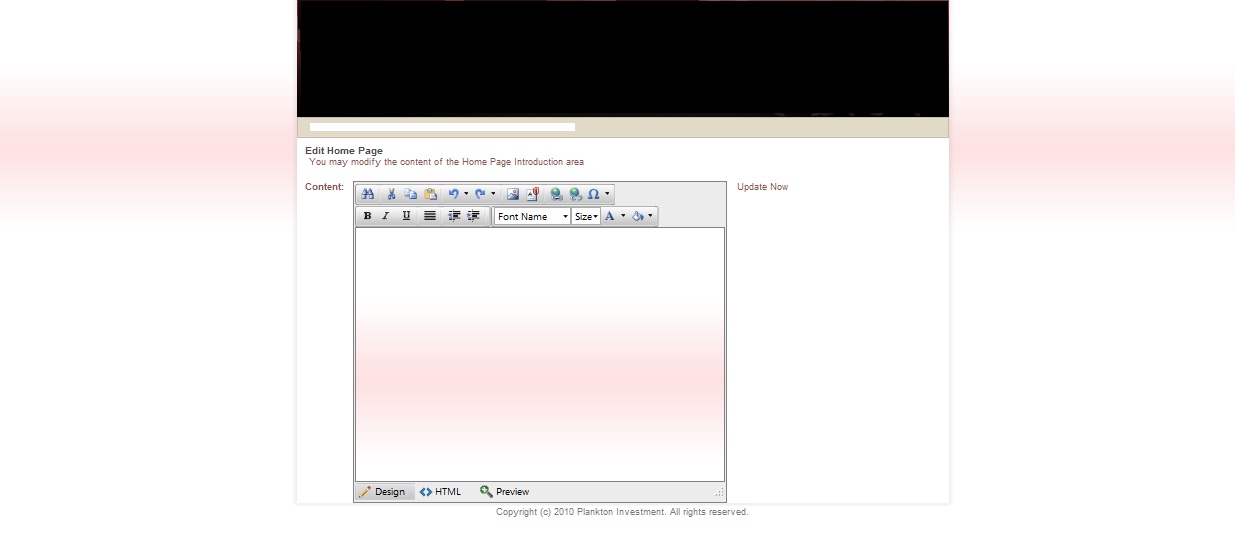Click the Plankton Investment copyright text
1235x536 pixels.
point(622,512)
